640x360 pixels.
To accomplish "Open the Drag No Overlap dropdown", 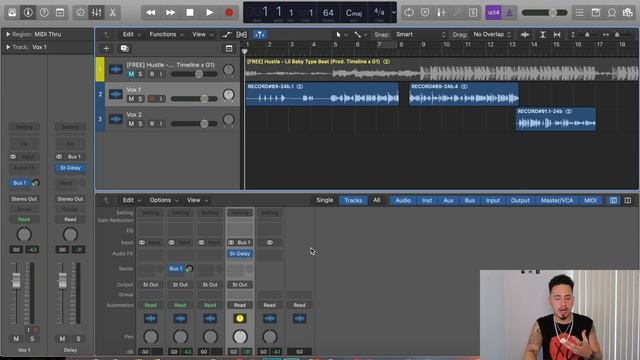I will [492, 35].
